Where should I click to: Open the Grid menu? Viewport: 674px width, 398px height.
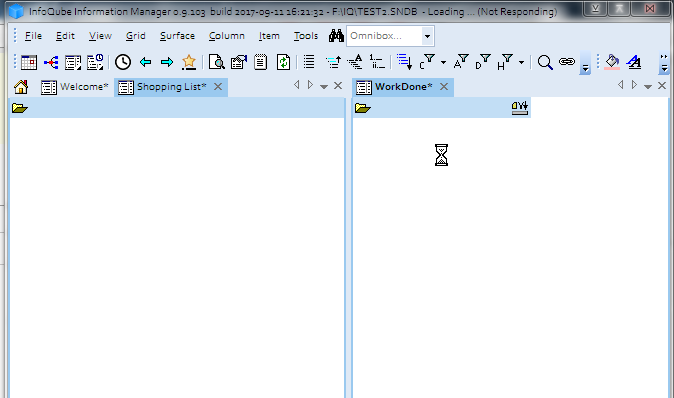pos(135,36)
